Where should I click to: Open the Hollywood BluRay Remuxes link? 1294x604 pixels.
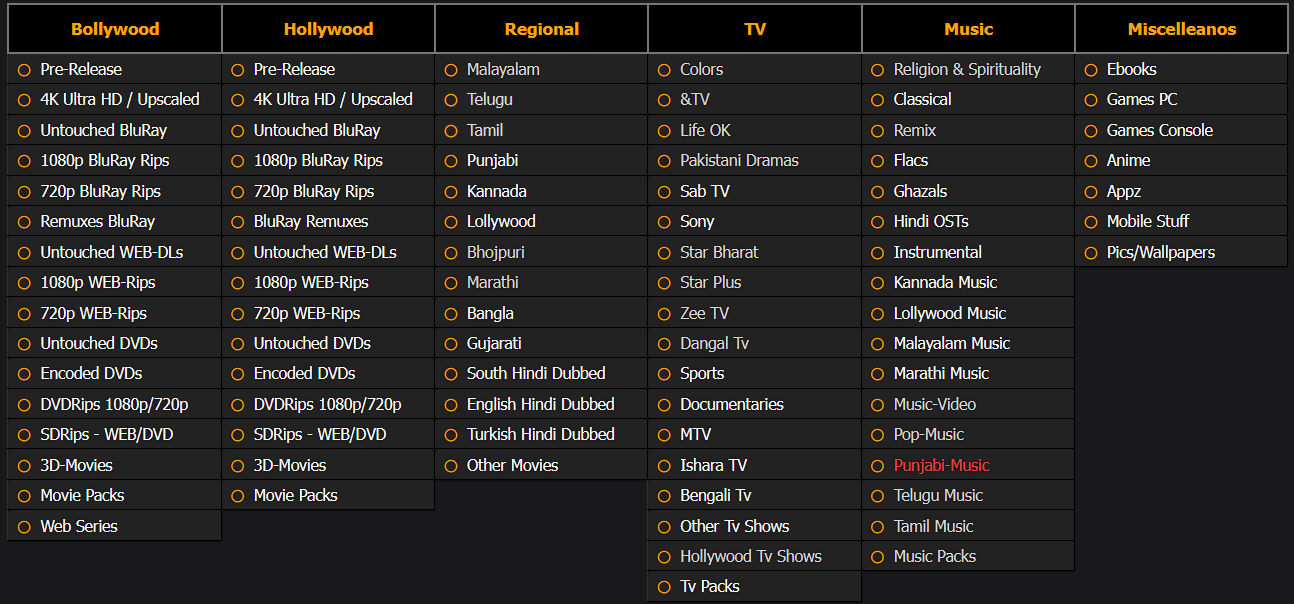point(311,221)
